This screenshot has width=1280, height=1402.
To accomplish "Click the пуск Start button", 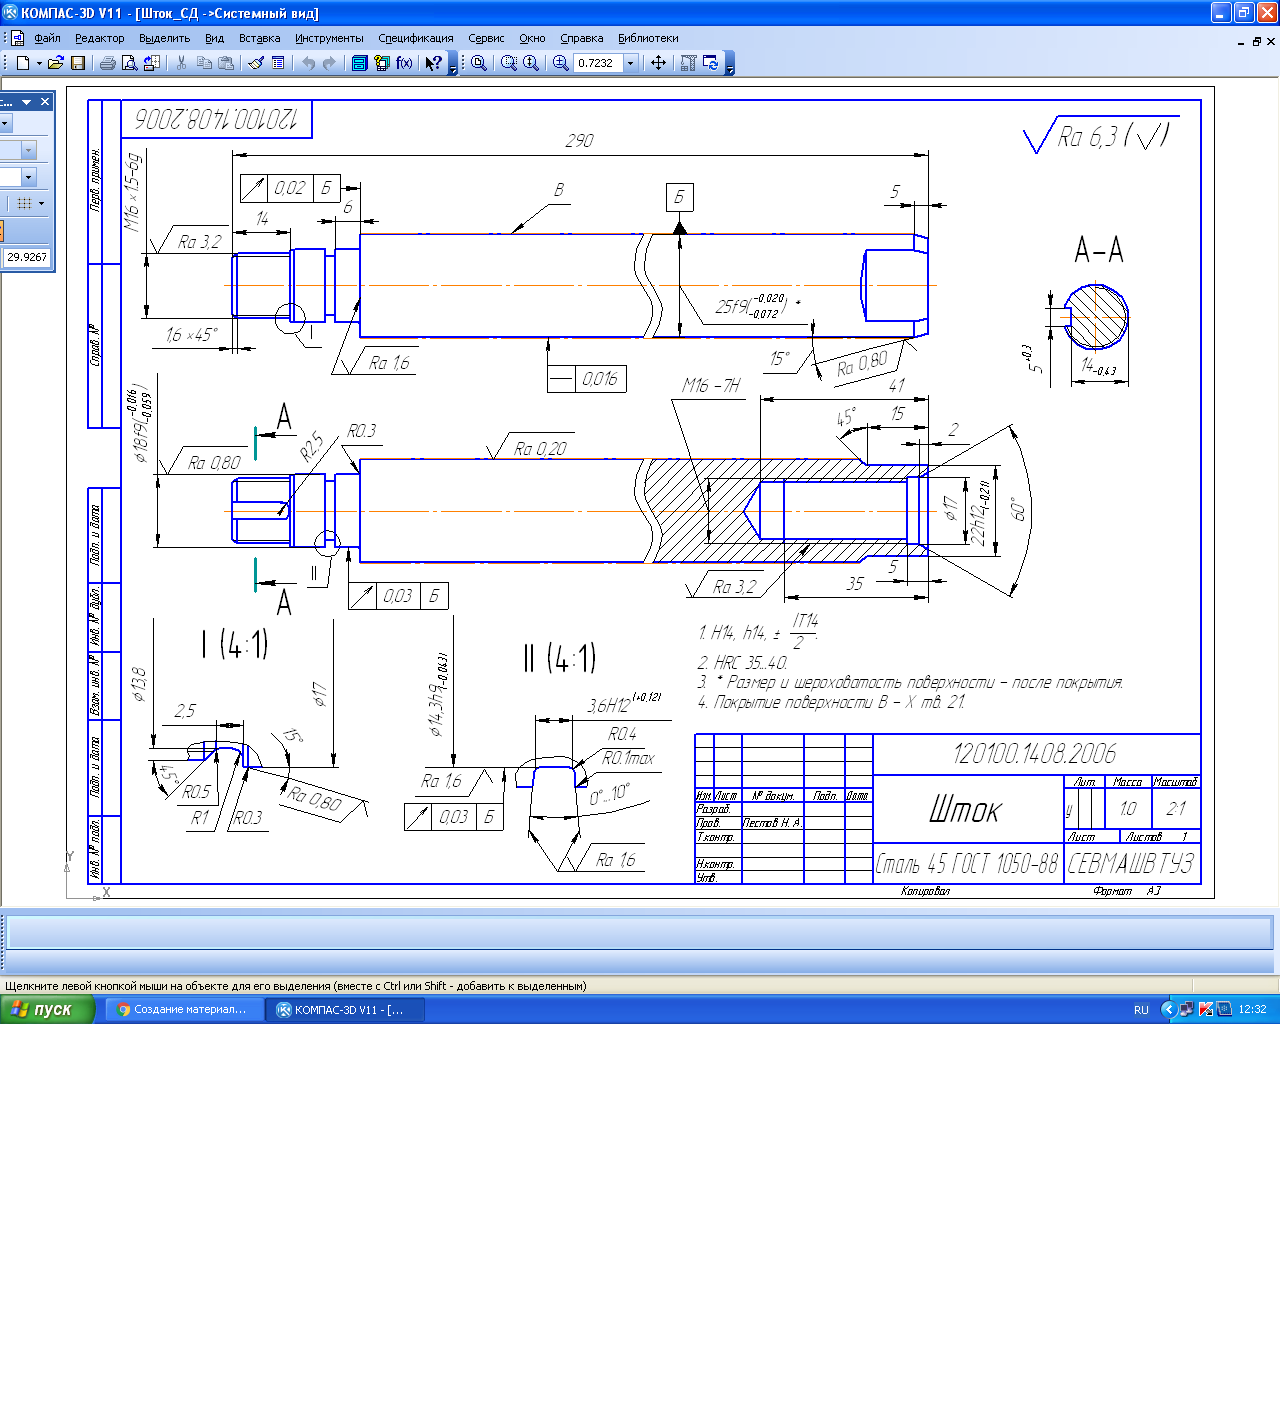I will tap(47, 1009).
